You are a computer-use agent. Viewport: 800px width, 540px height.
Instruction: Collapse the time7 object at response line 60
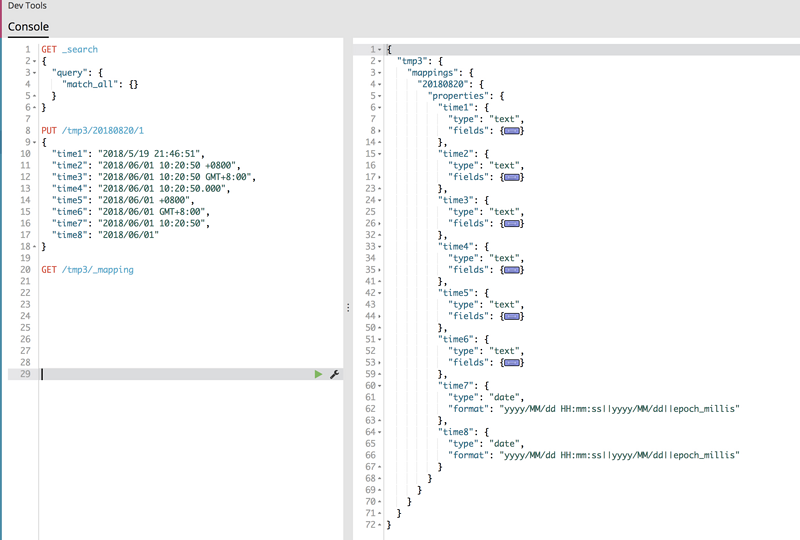380,386
